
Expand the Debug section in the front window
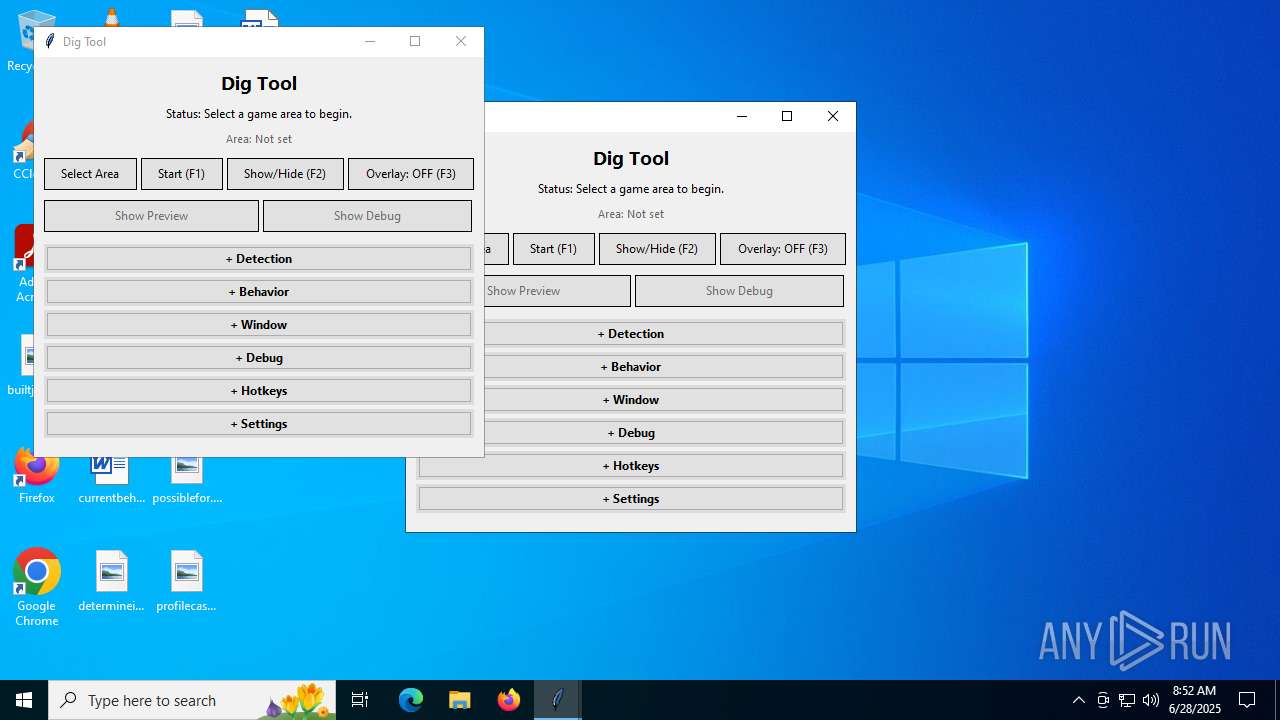pyautogui.click(x=259, y=358)
